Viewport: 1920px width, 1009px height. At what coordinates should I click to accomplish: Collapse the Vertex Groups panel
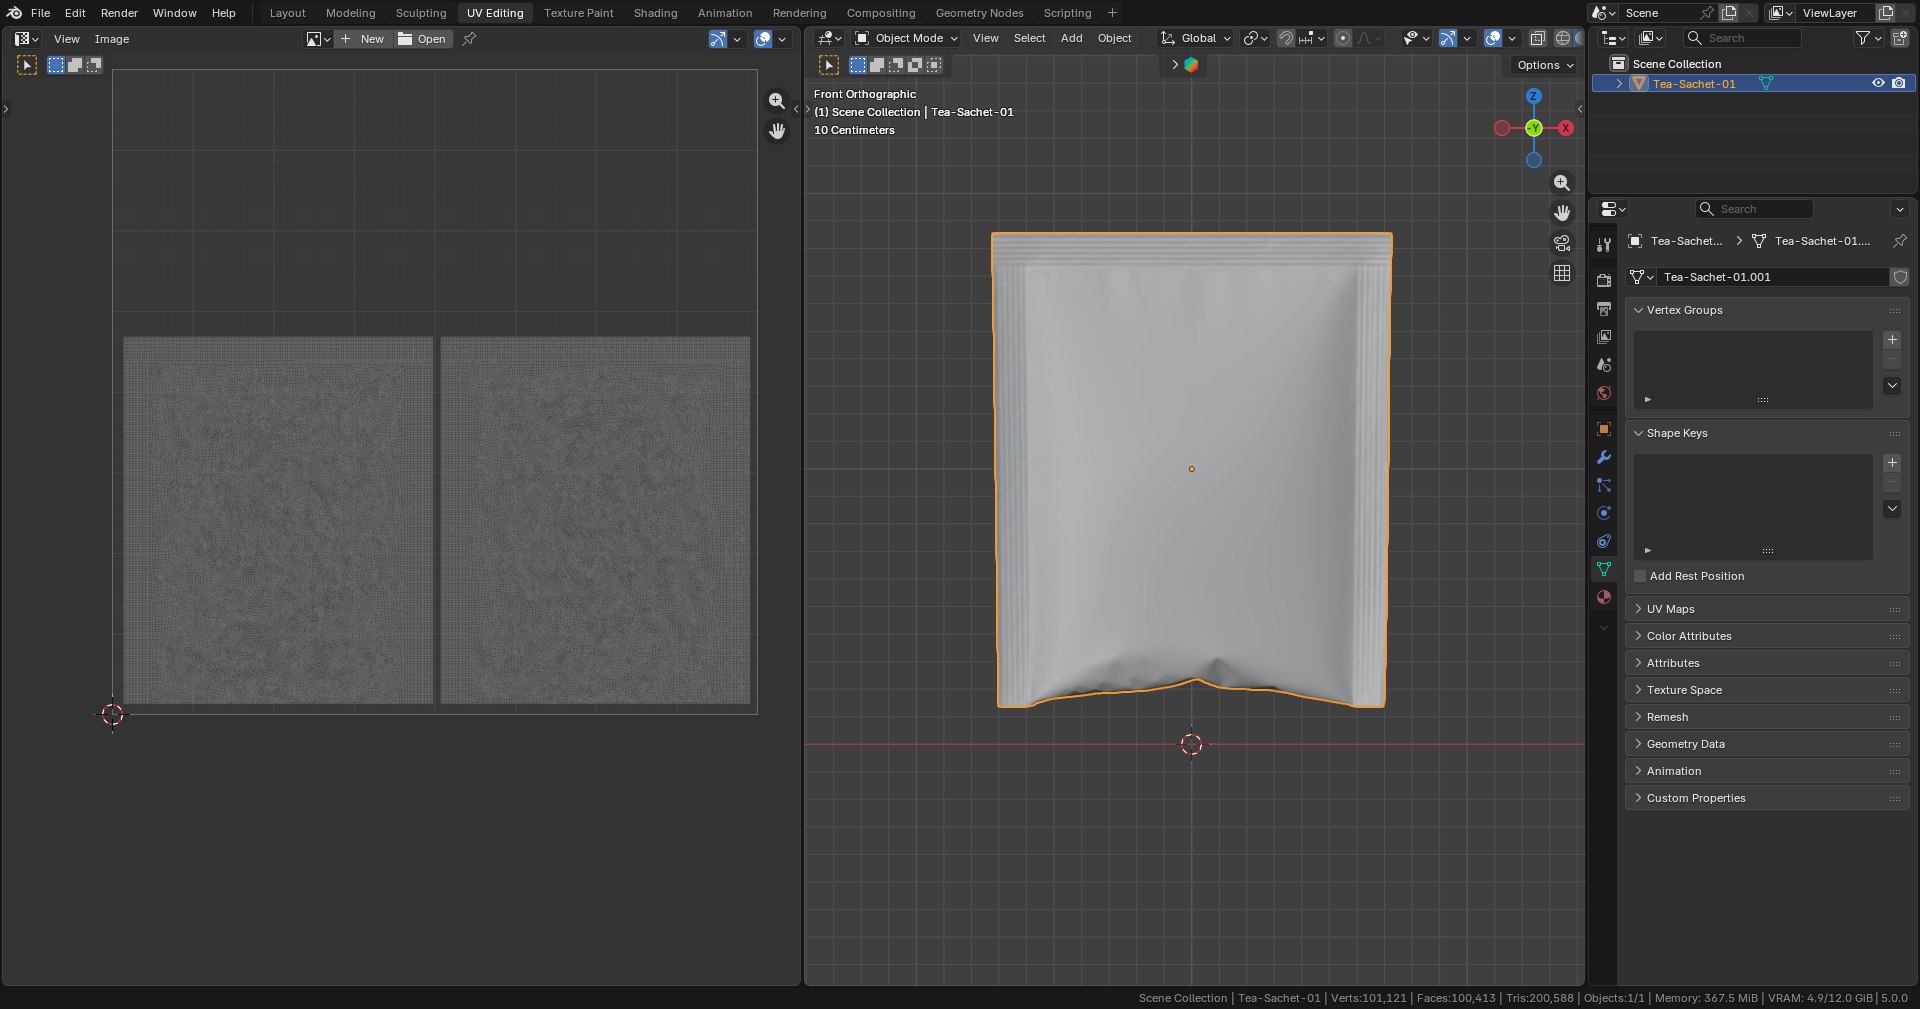(x=1767, y=310)
